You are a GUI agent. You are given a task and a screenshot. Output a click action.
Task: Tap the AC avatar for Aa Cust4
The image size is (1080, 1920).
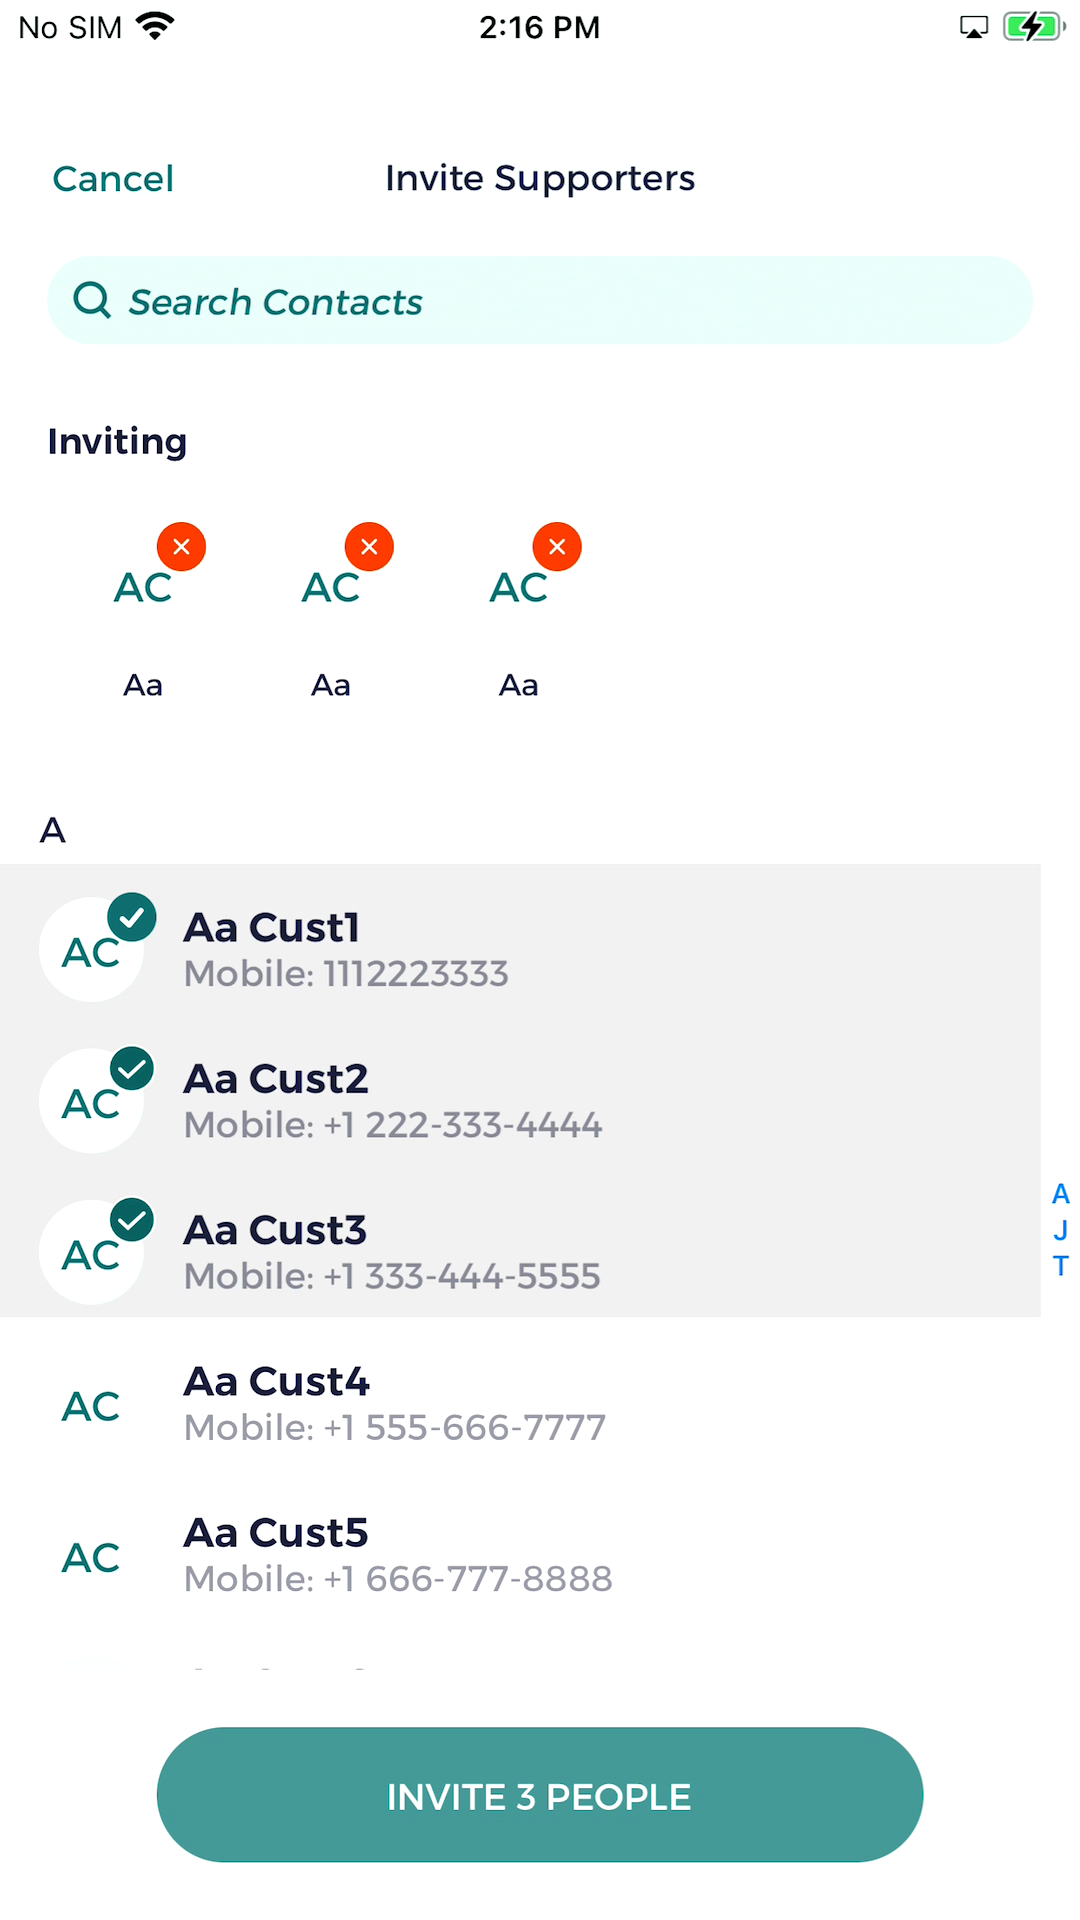[91, 1406]
